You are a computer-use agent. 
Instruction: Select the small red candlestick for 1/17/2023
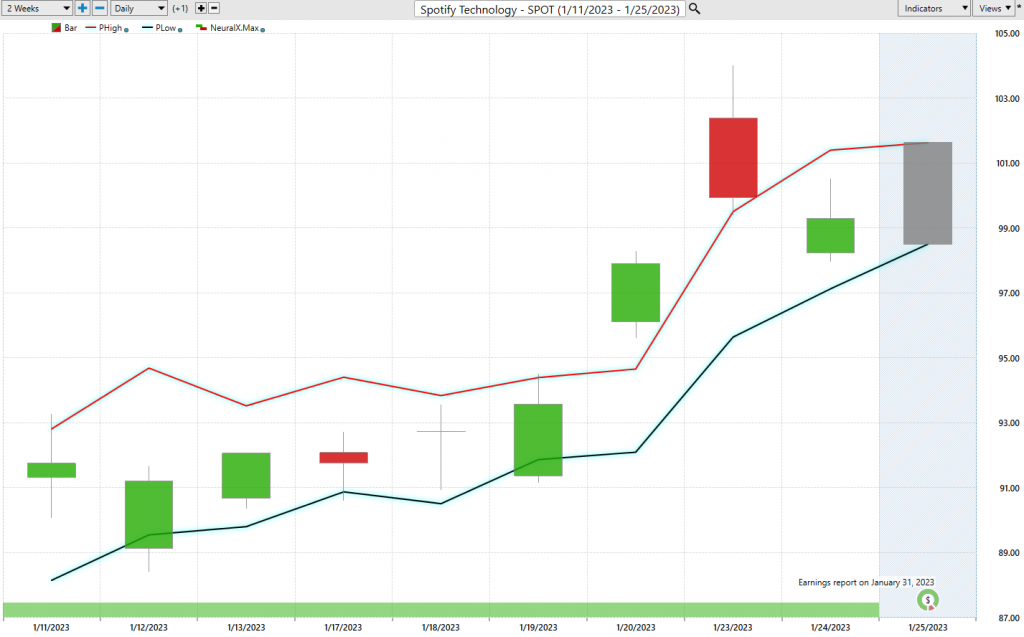coord(344,457)
